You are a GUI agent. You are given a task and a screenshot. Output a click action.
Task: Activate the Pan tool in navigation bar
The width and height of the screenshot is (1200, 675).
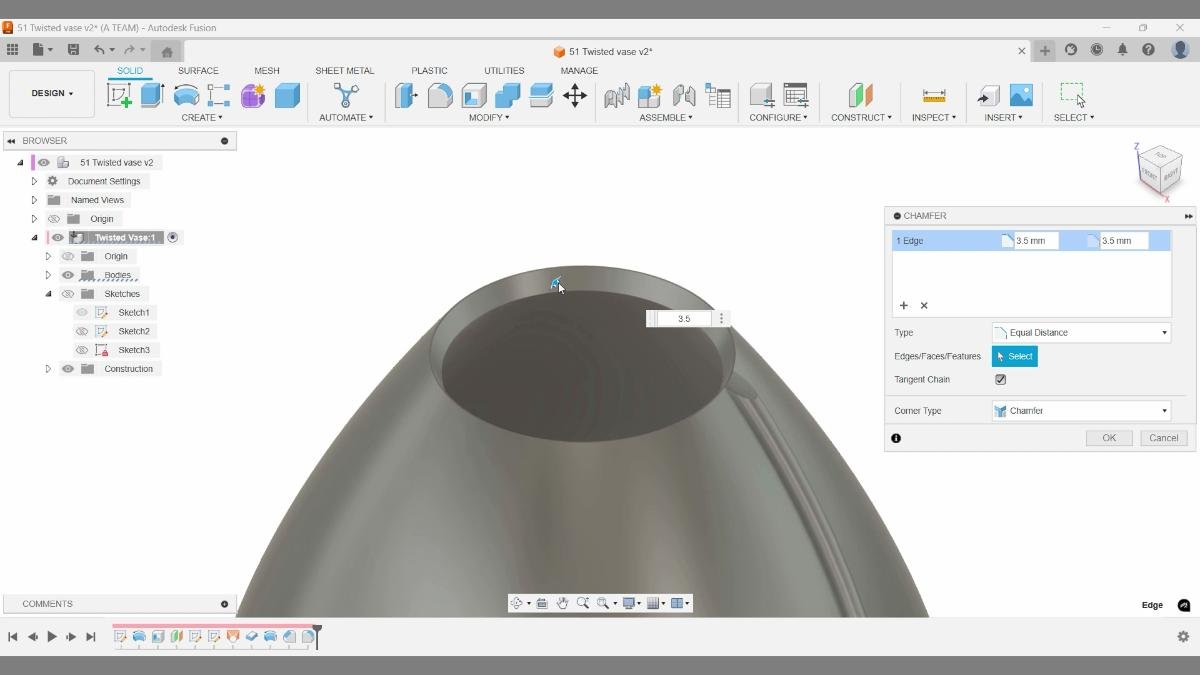coord(563,603)
